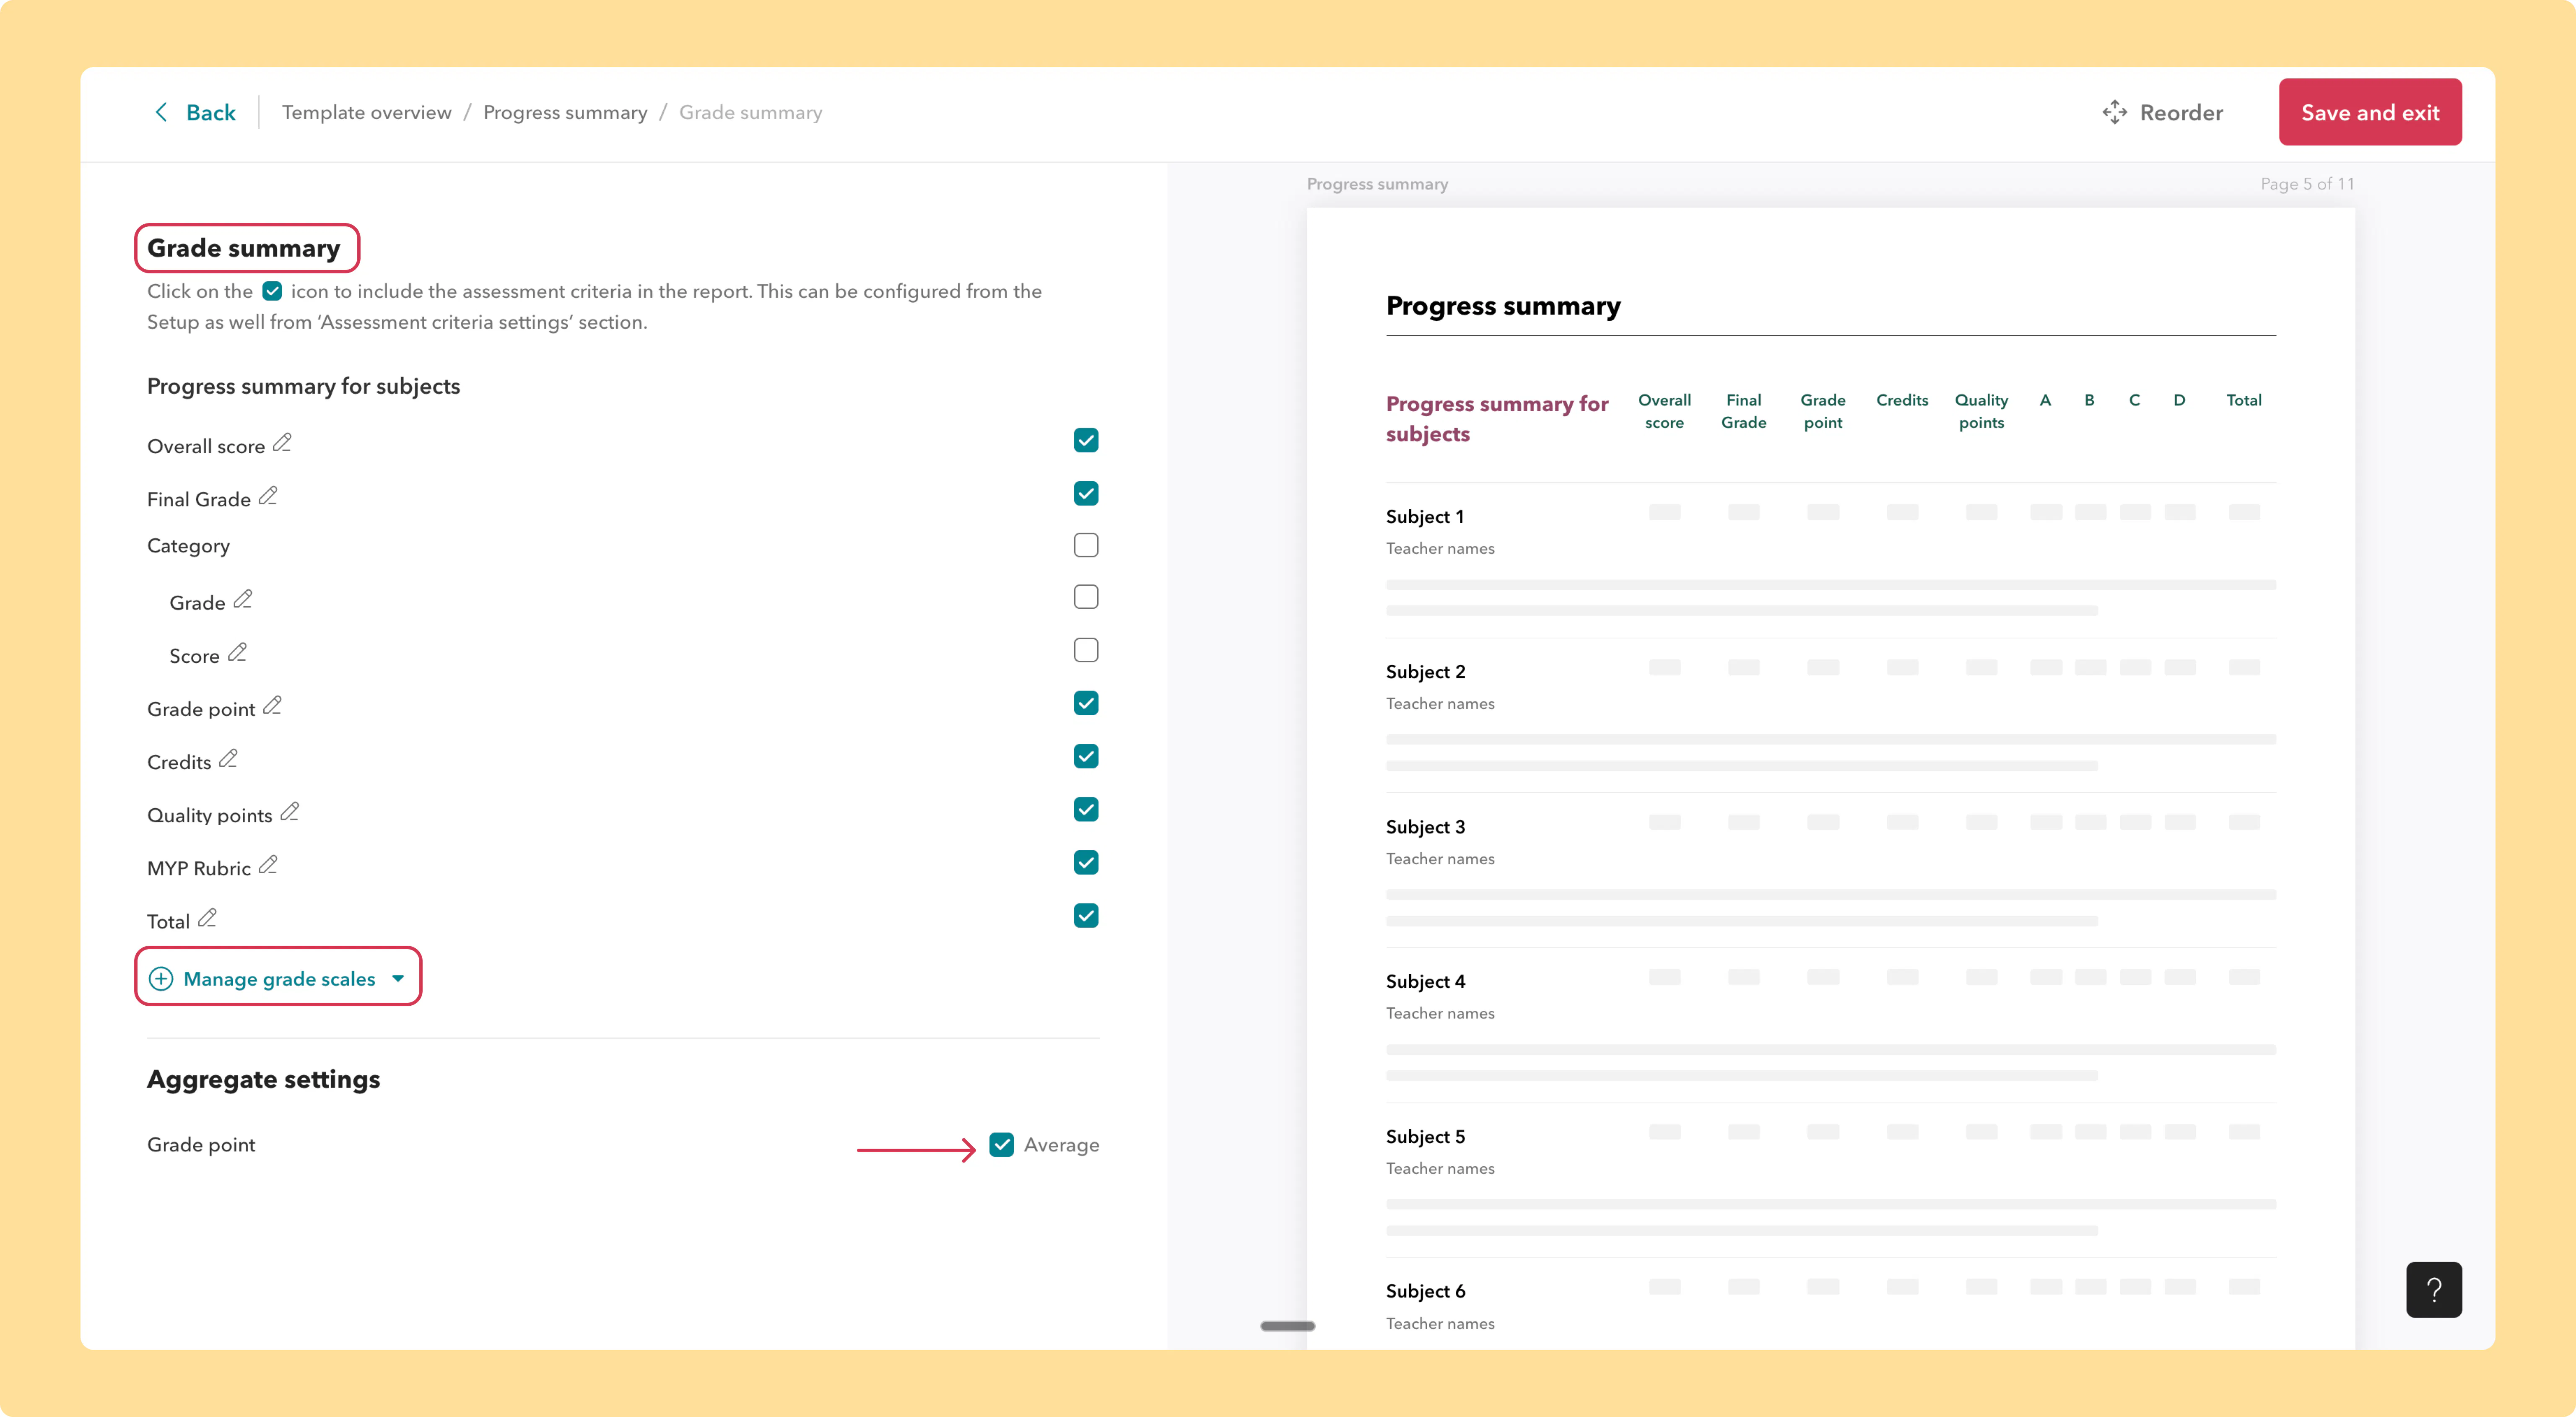Click the Progress summary preview page title

pyautogui.click(x=1503, y=305)
